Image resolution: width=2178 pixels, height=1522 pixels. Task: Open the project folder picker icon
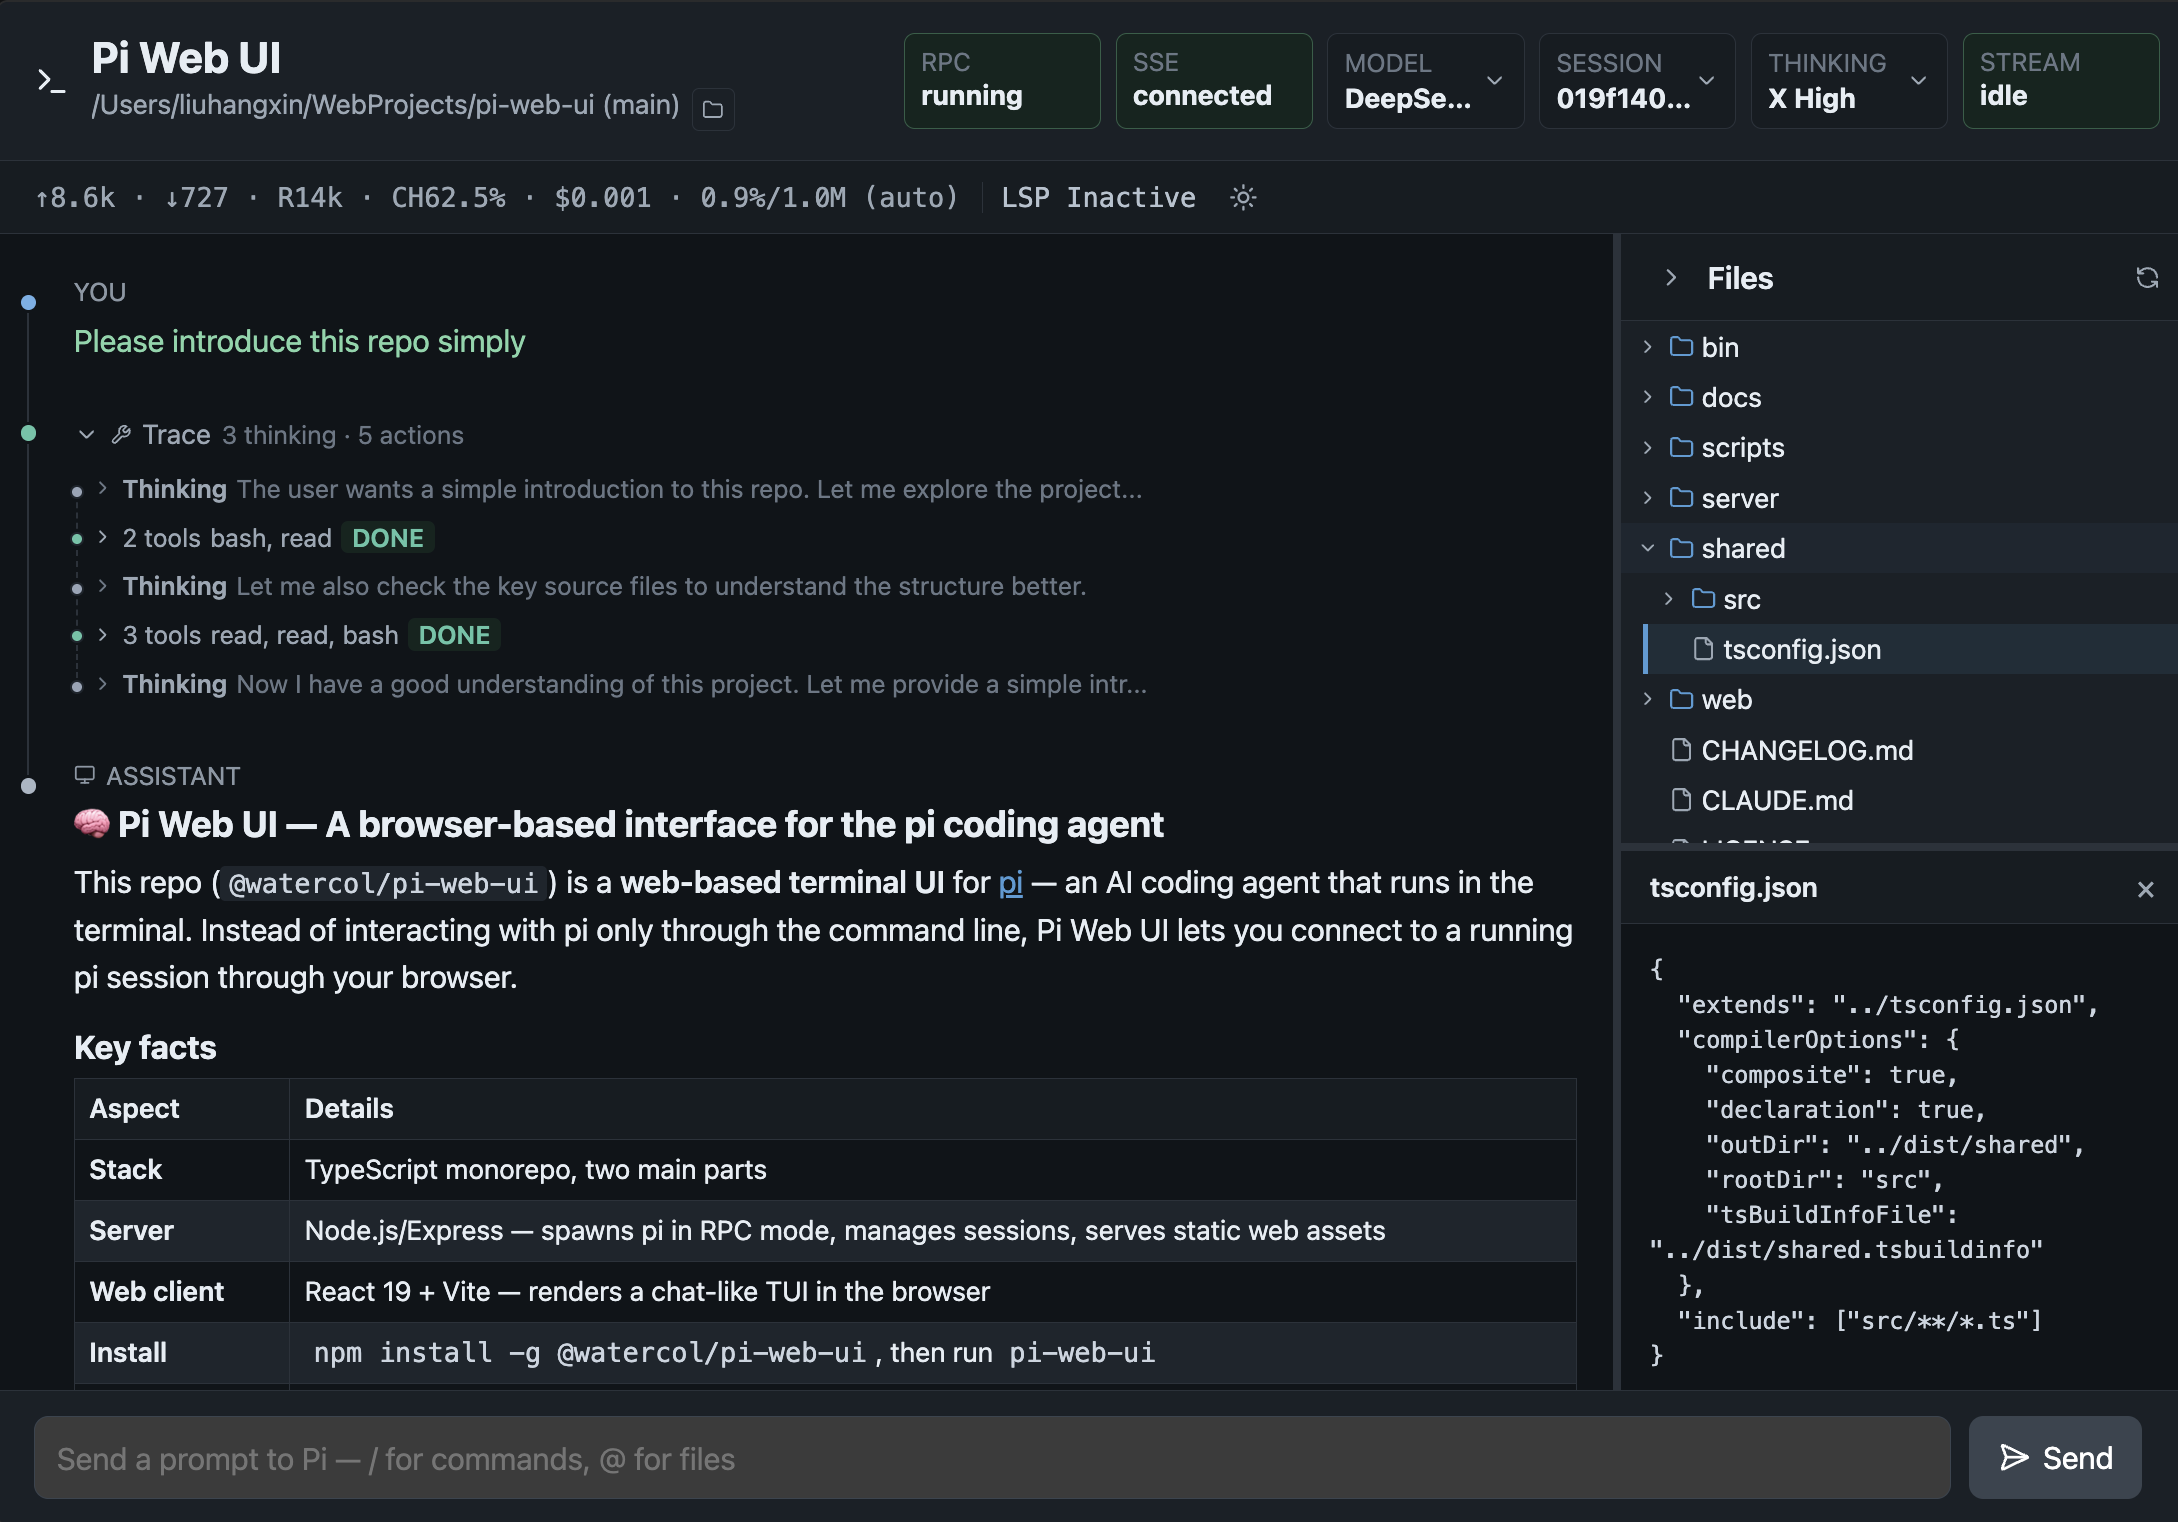[713, 109]
